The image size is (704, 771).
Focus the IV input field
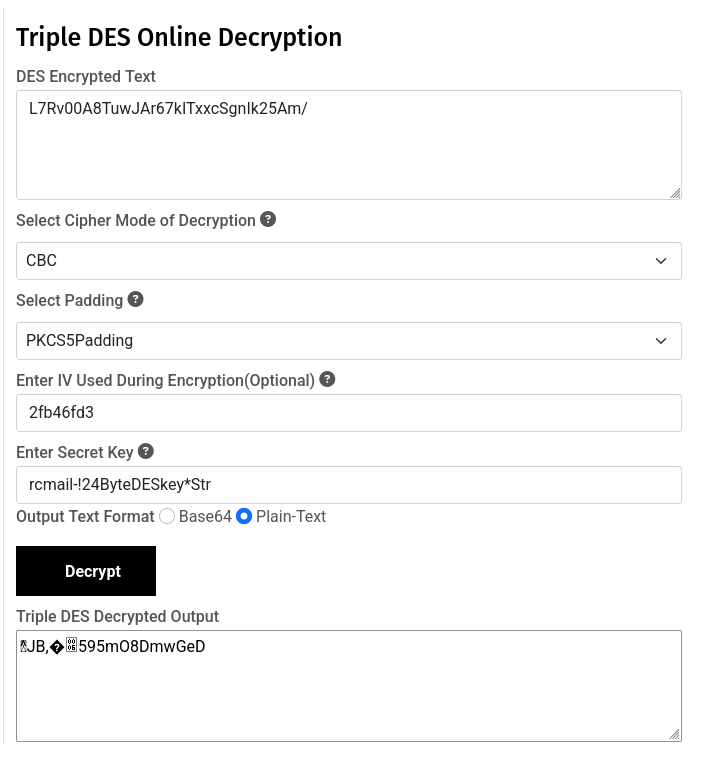pyautogui.click(x=348, y=413)
